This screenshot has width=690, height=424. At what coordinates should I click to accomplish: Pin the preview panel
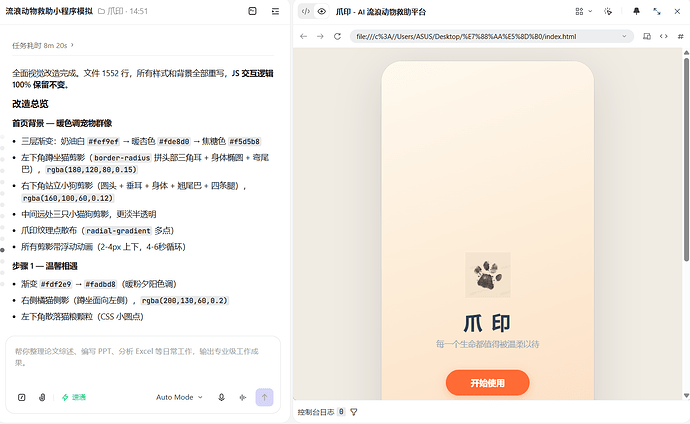(x=636, y=11)
